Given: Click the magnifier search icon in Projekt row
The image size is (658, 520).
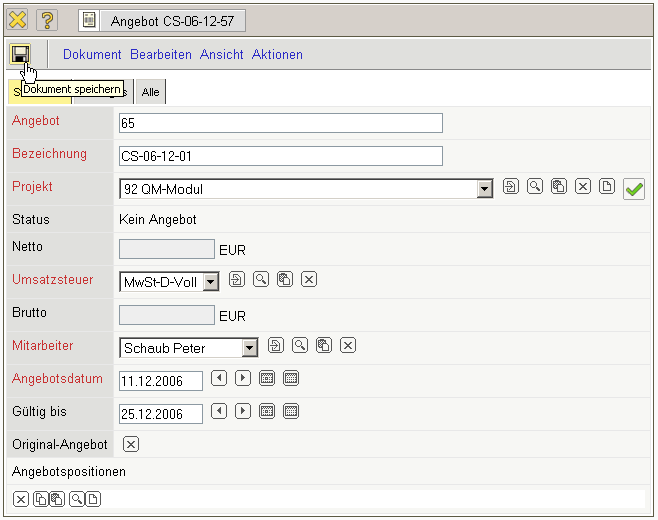Looking at the screenshot, I should click(x=535, y=187).
